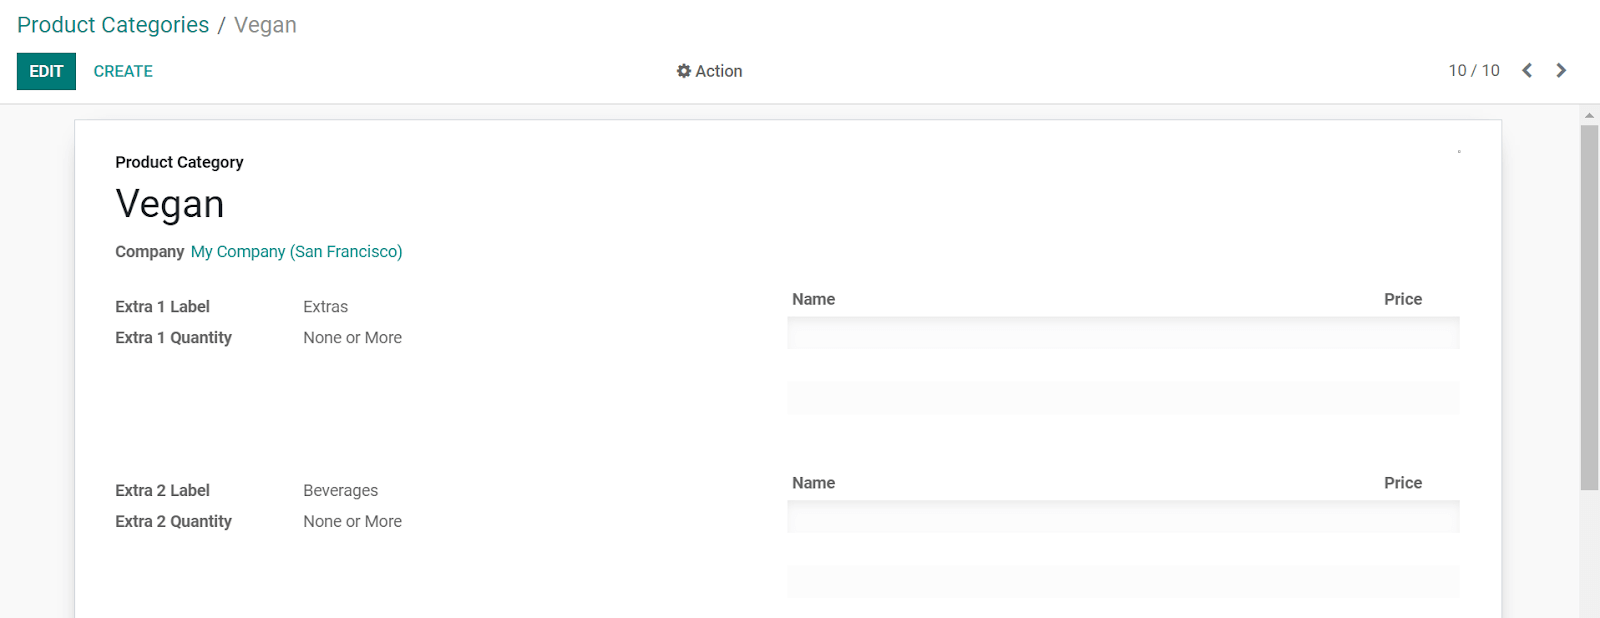
Task: Go to previous record arrow
Action: pyautogui.click(x=1527, y=70)
